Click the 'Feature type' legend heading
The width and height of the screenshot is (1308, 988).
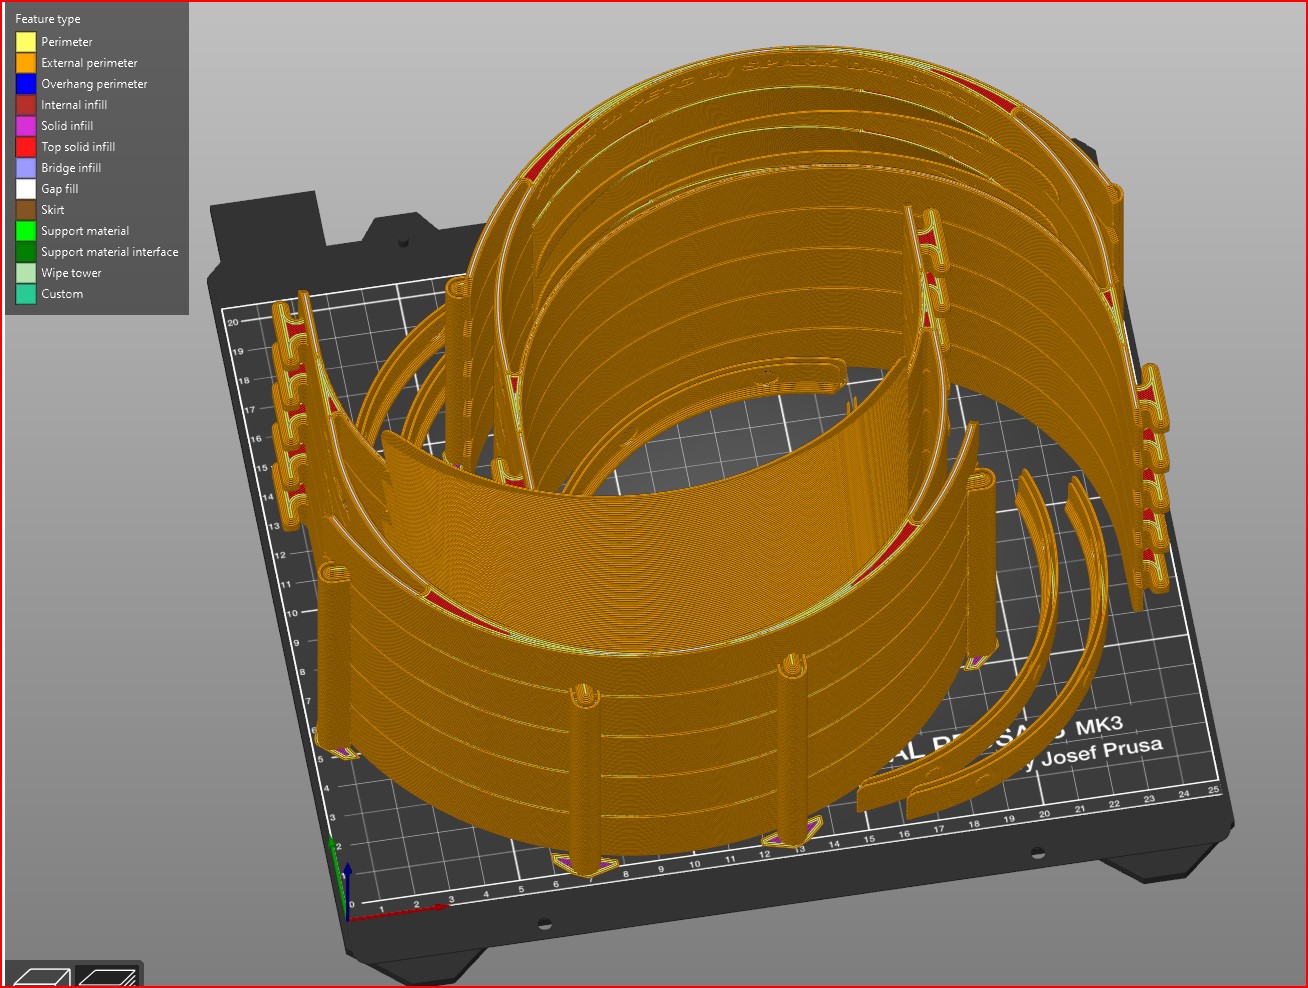coord(48,19)
